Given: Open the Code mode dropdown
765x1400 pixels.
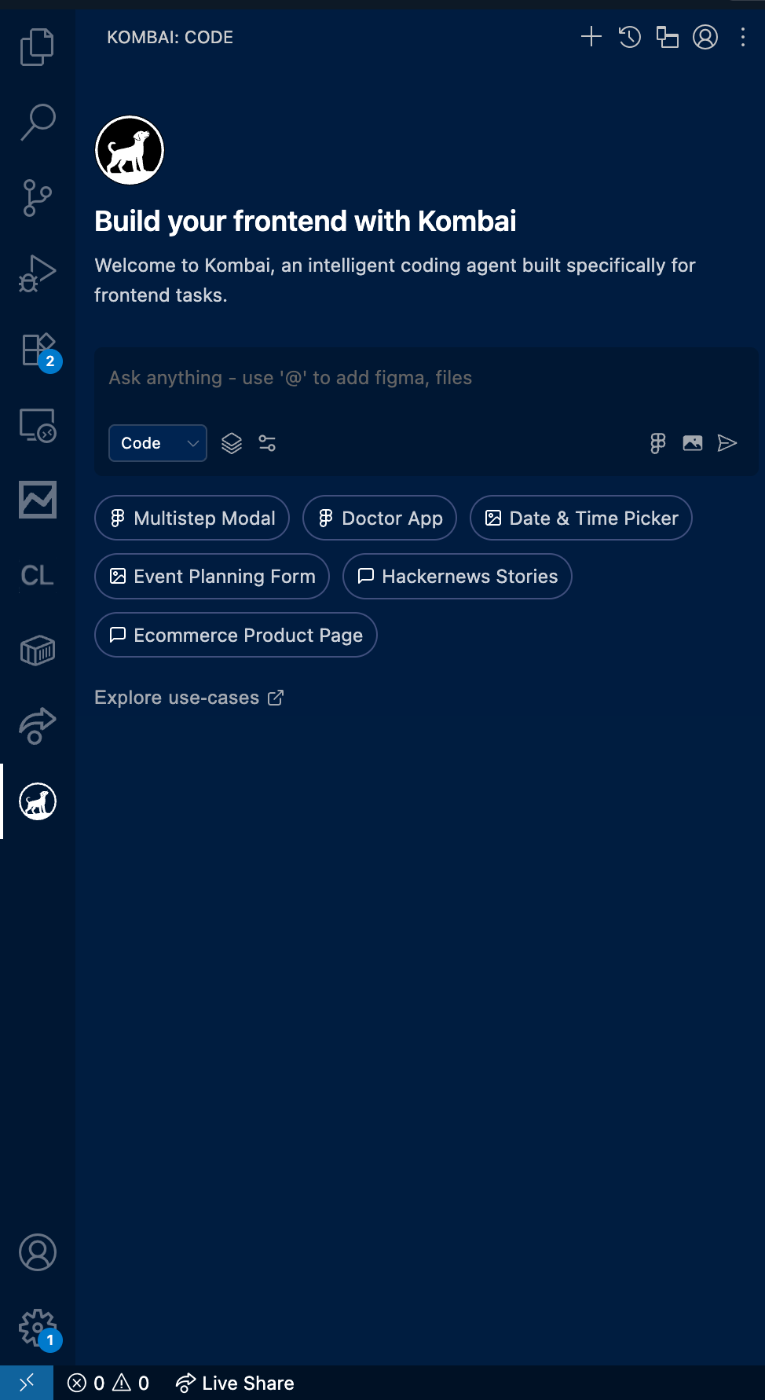Looking at the screenshot, I should [158, 443].
